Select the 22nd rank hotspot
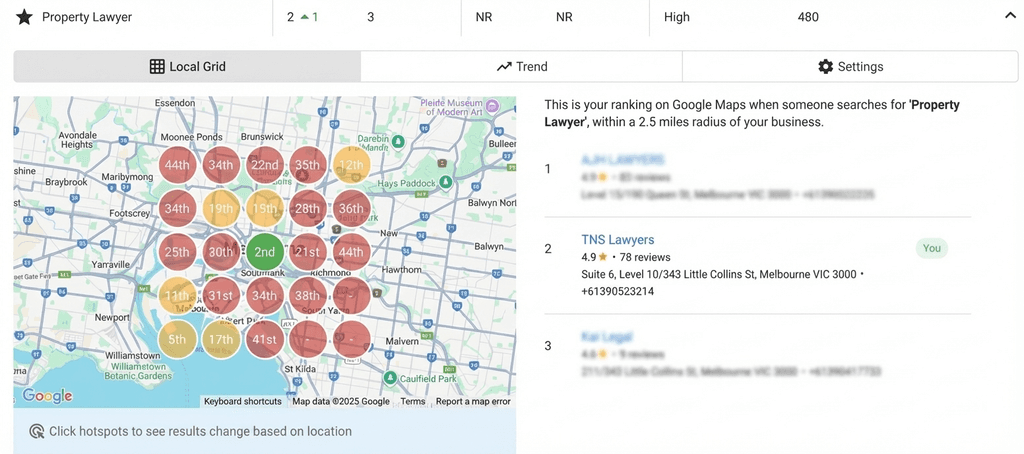The width and height of the screenshot is (1024, 454). (264, 165)
